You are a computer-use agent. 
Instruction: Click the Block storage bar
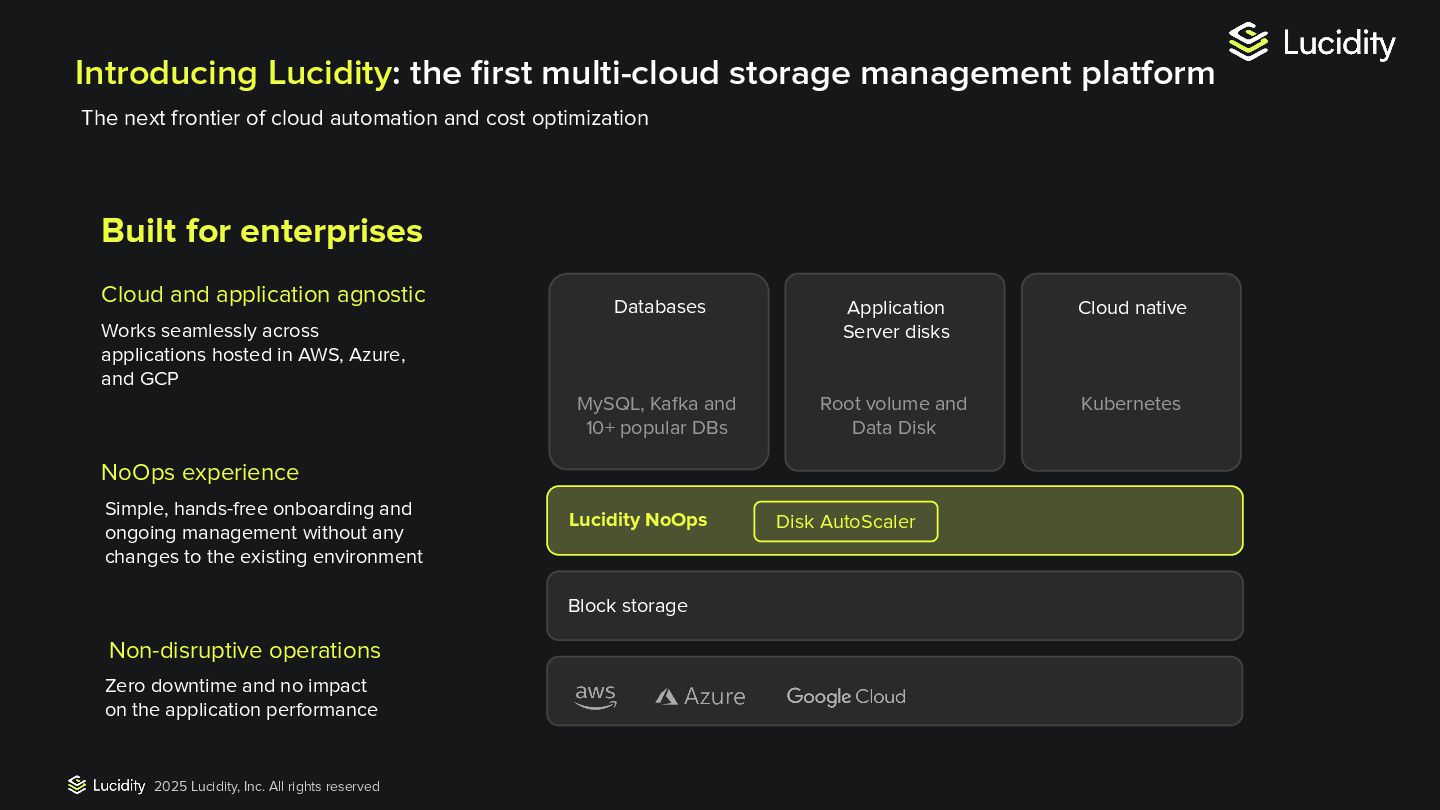(894, 606)
